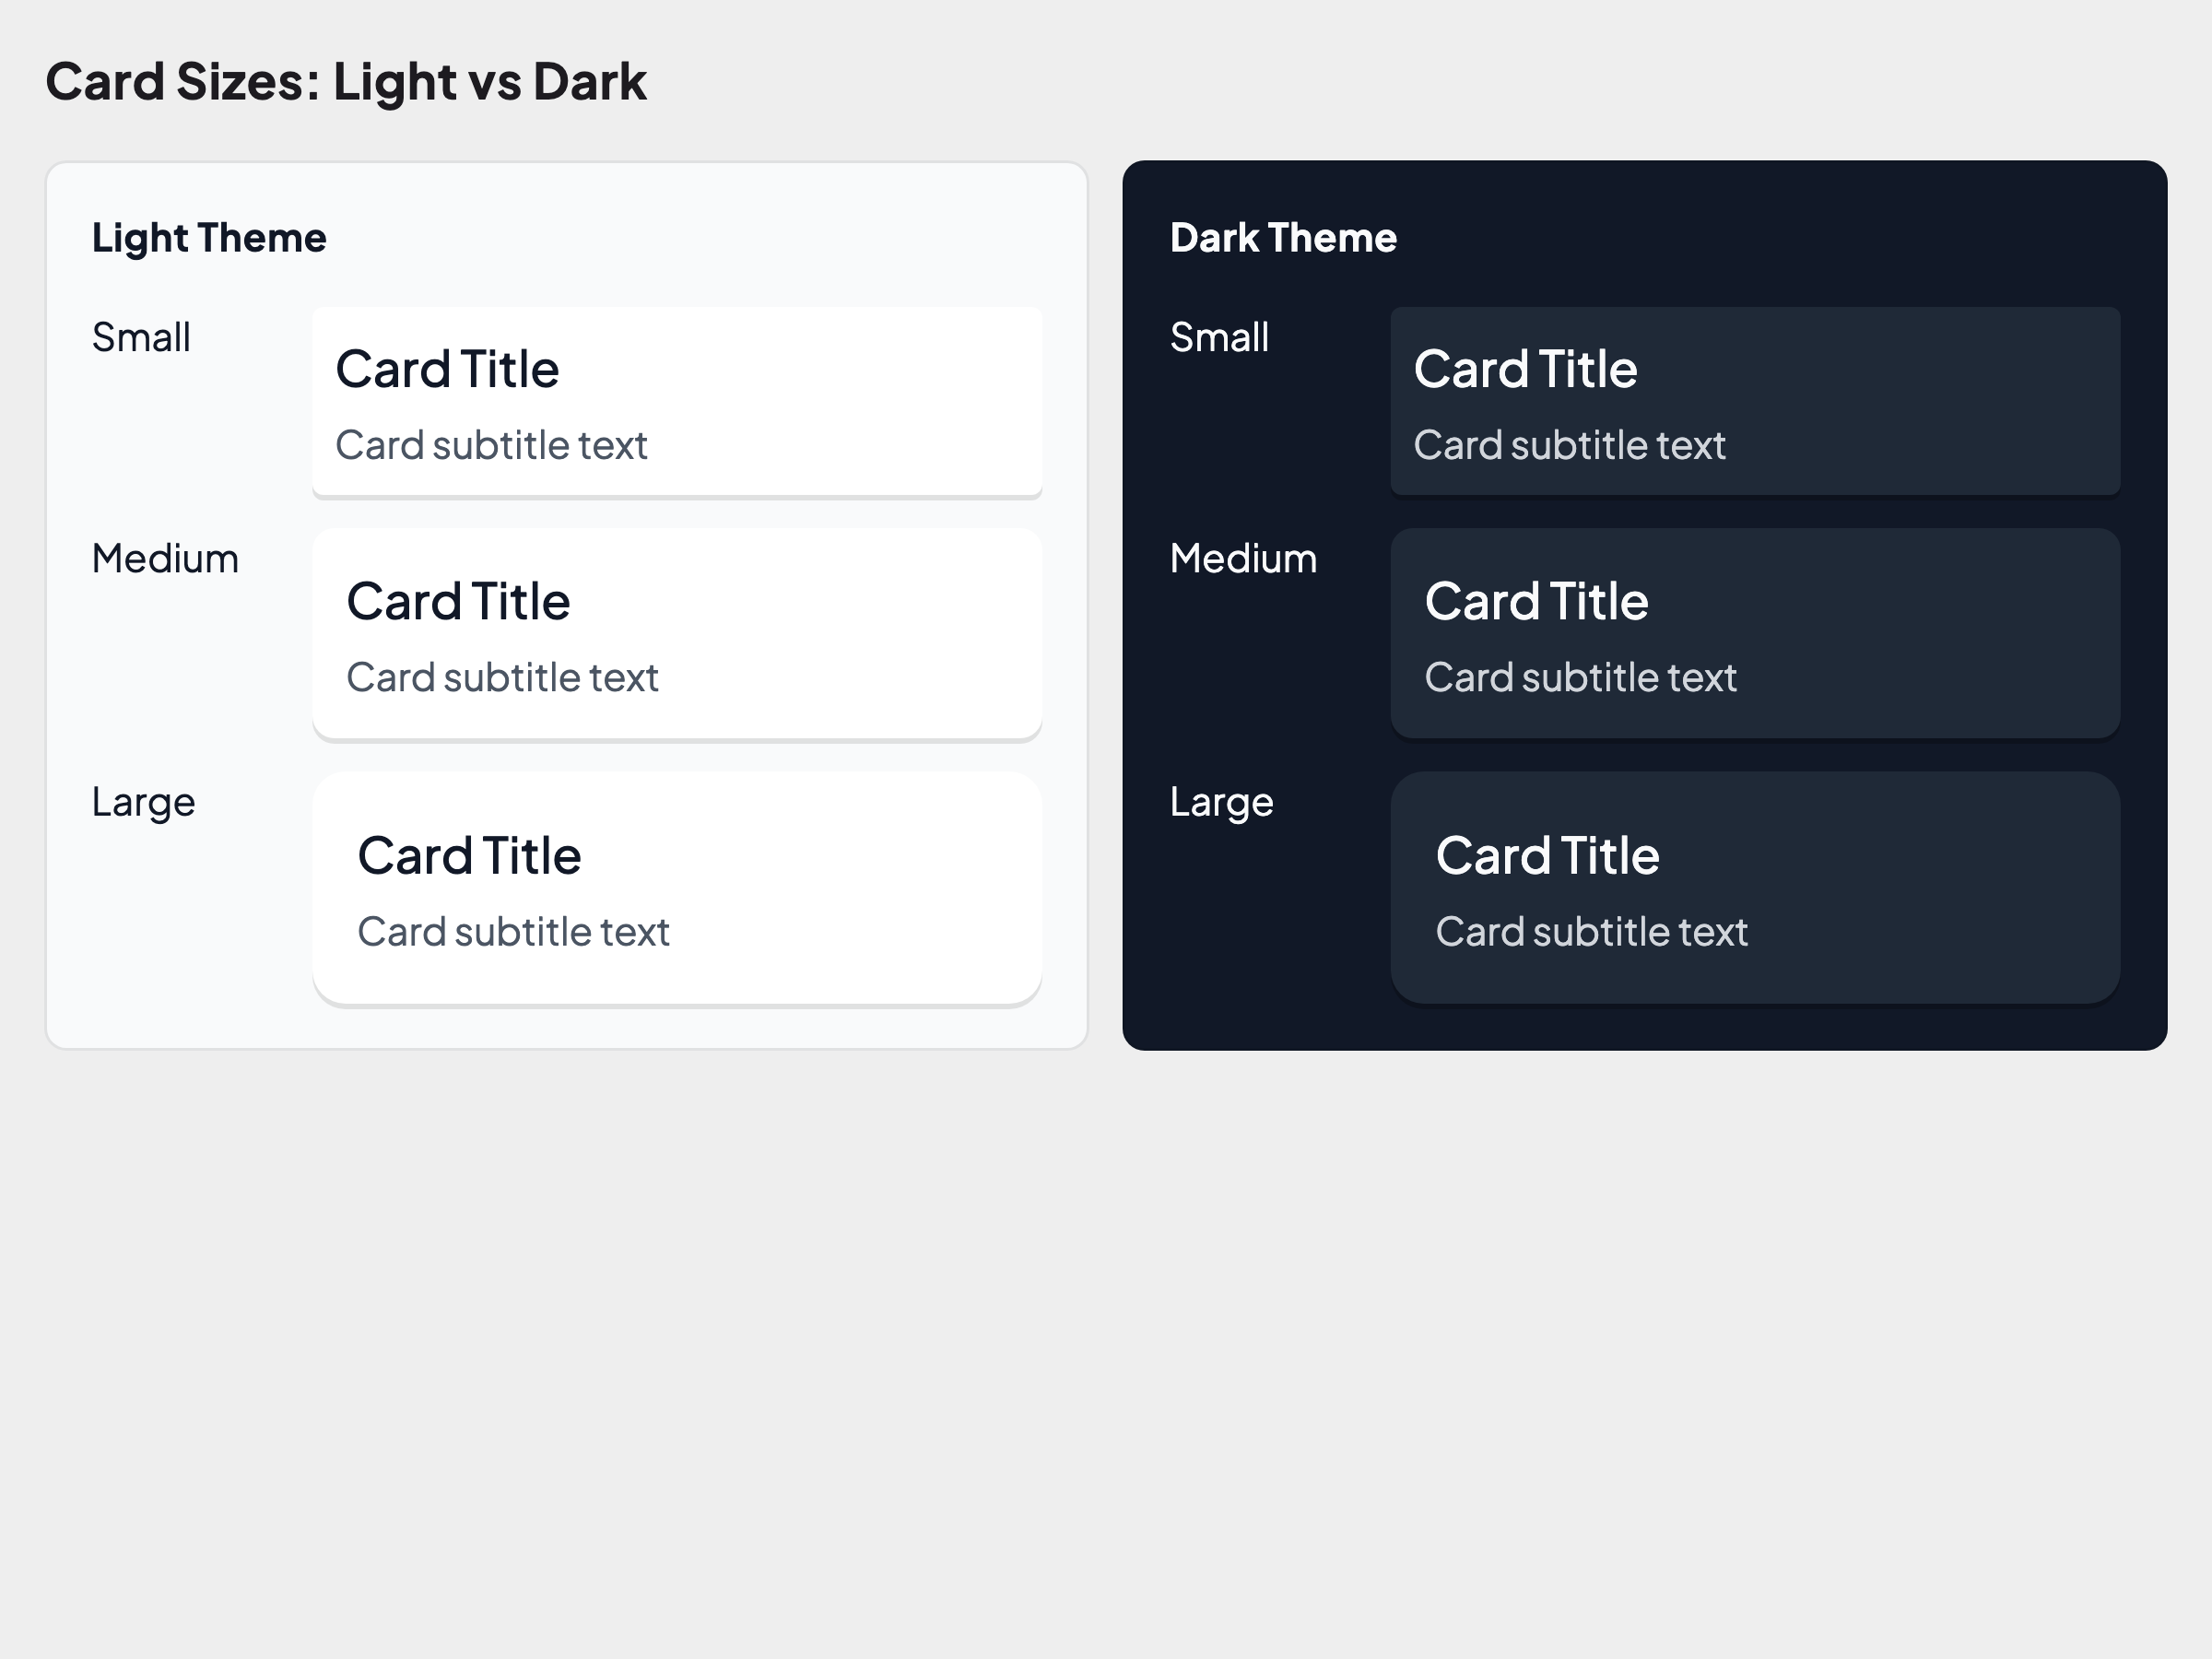Click the Dark Theme panel heading
Screen dimensions: 2212x1659
(x=1283, y=238)
